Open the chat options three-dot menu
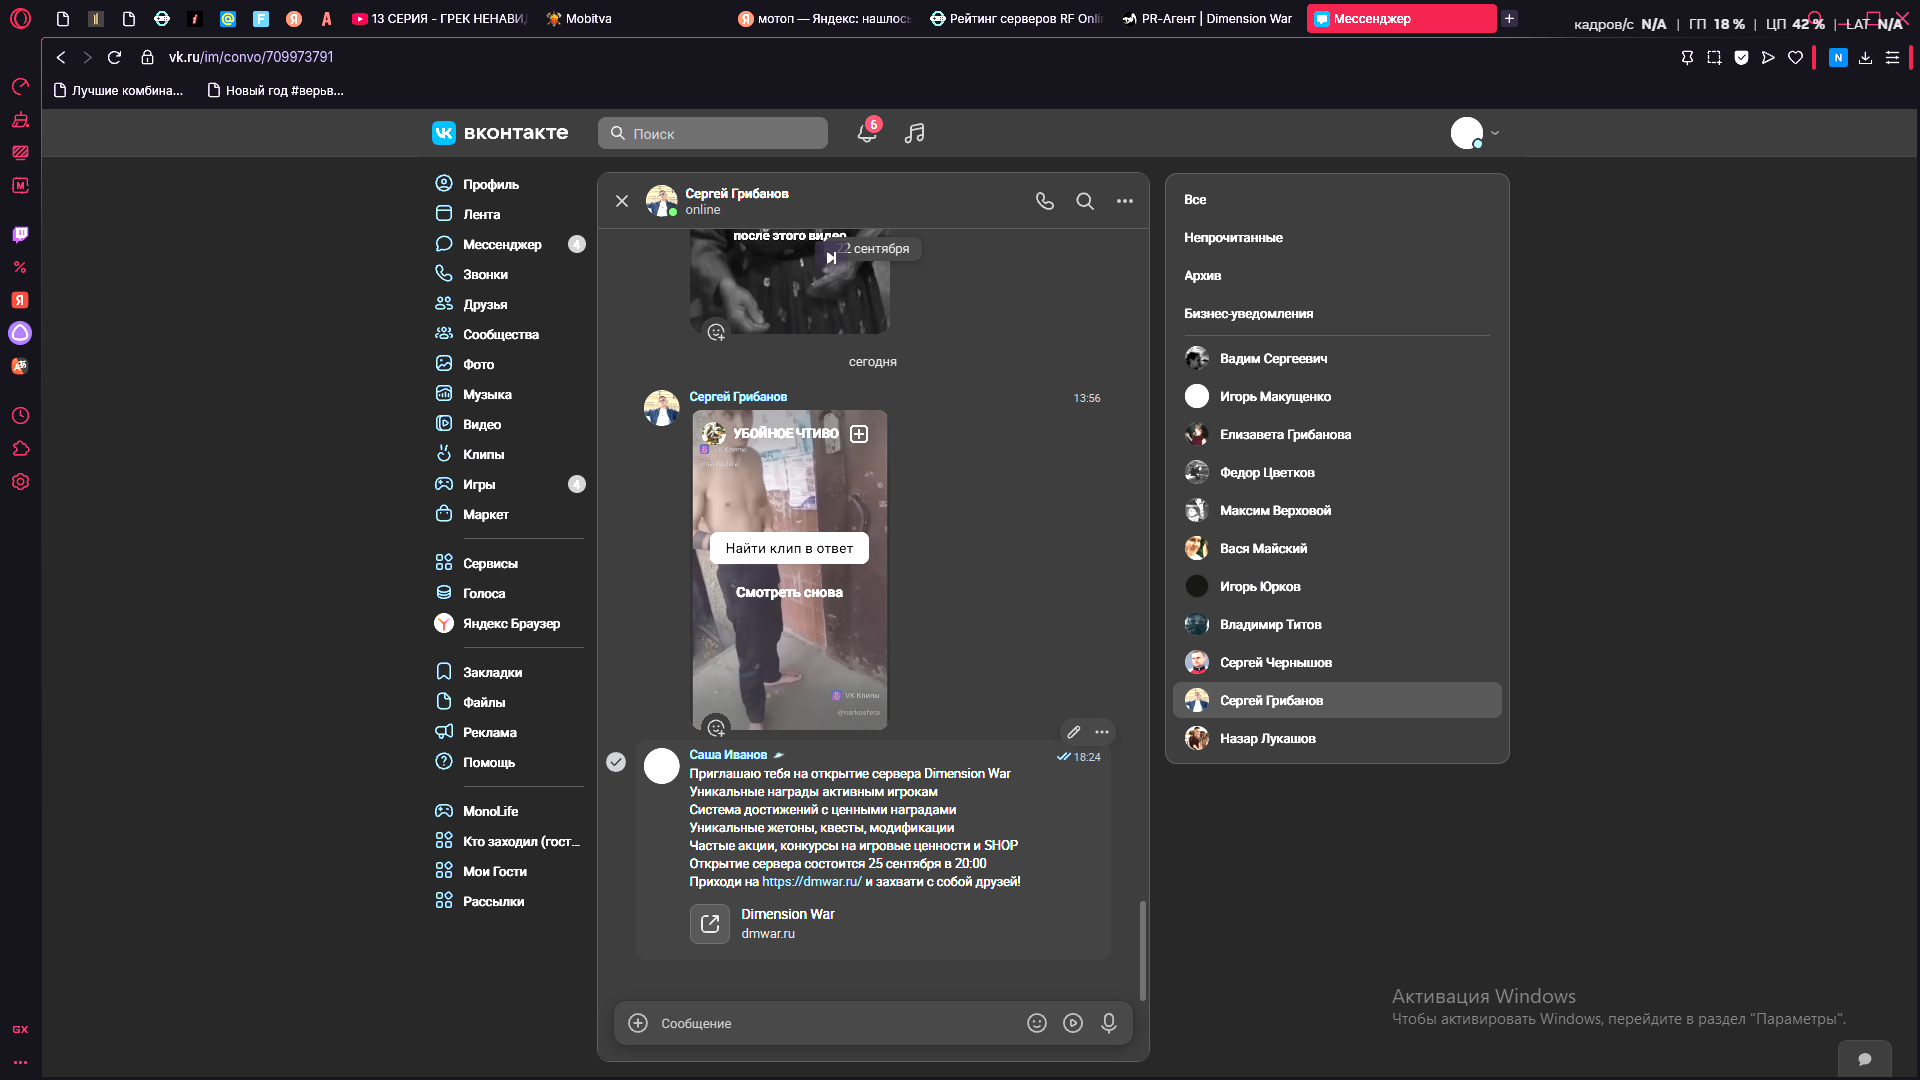1920x1080 pixels. 1125,201
